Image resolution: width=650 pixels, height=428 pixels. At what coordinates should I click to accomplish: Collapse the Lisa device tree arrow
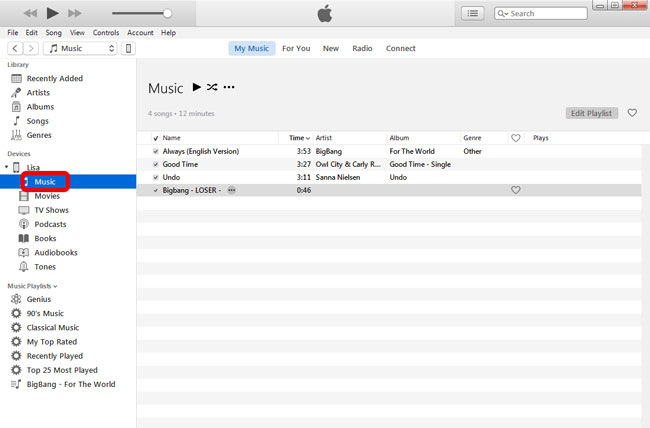click(7, 167)
